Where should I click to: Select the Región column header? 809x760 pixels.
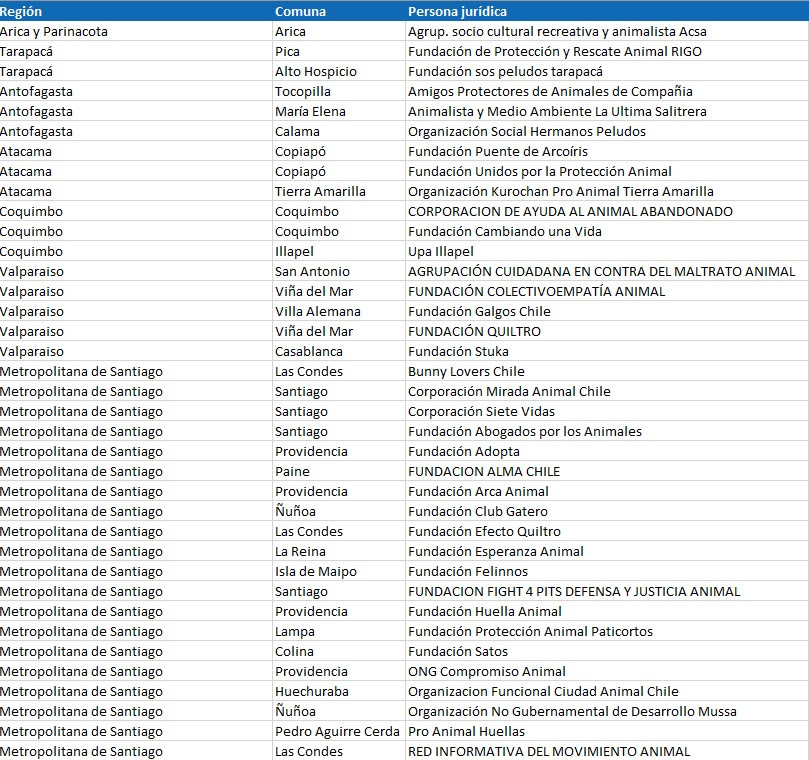(x=136, y=11)
